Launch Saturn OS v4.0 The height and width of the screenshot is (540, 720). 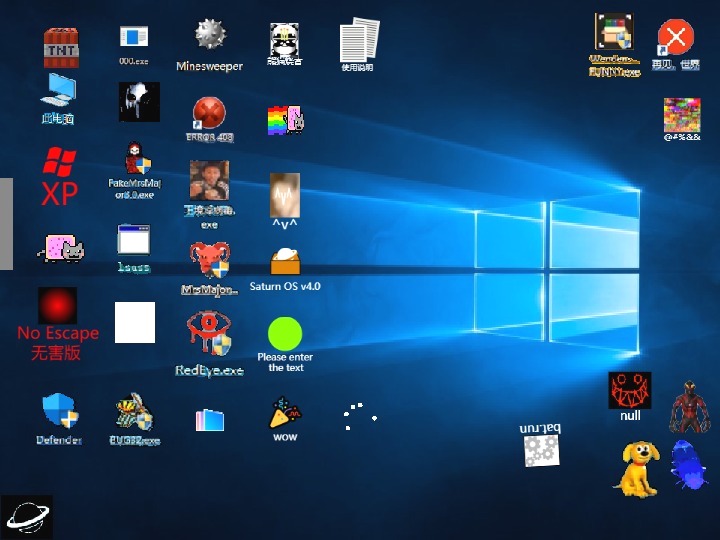pyautogui.click(x=285, y=262)
